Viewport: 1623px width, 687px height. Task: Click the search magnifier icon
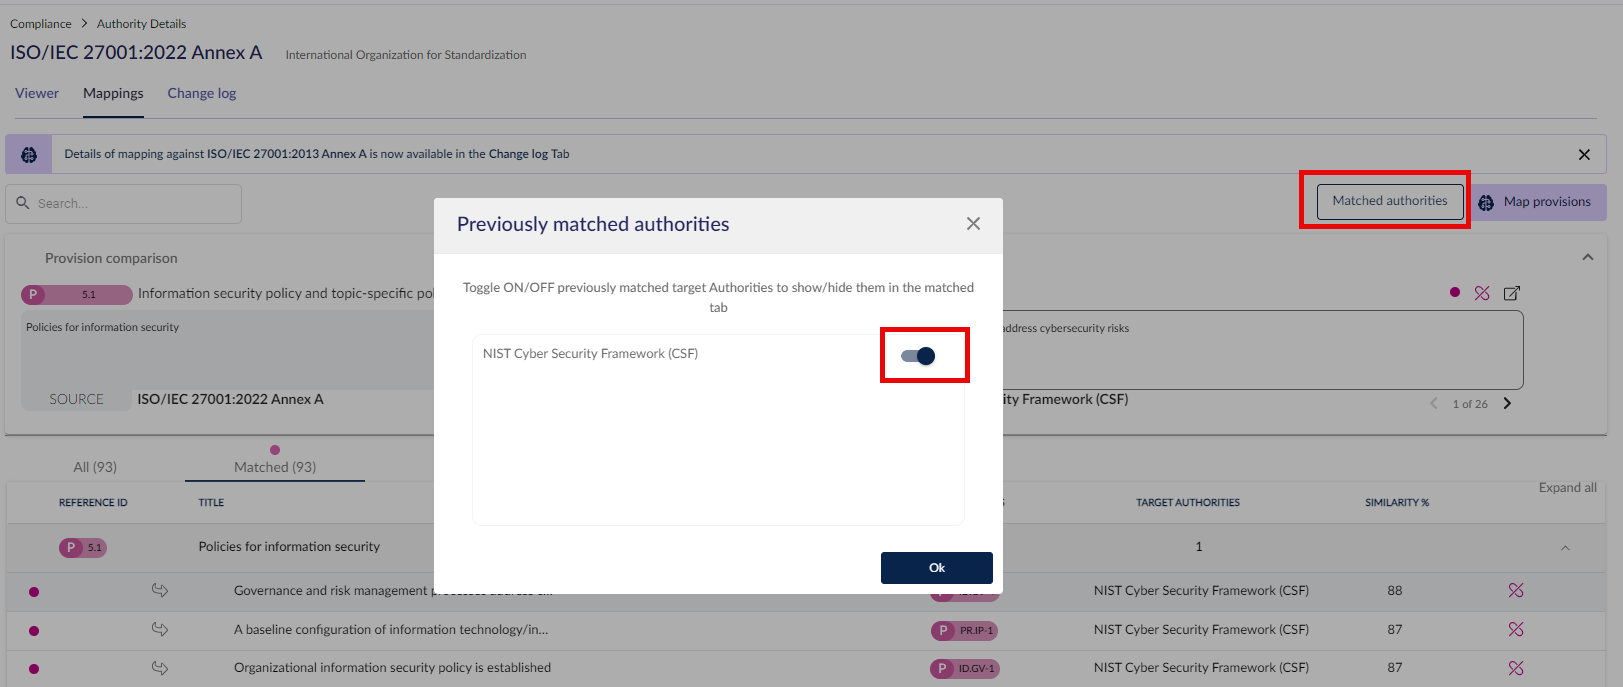point(23,203)
